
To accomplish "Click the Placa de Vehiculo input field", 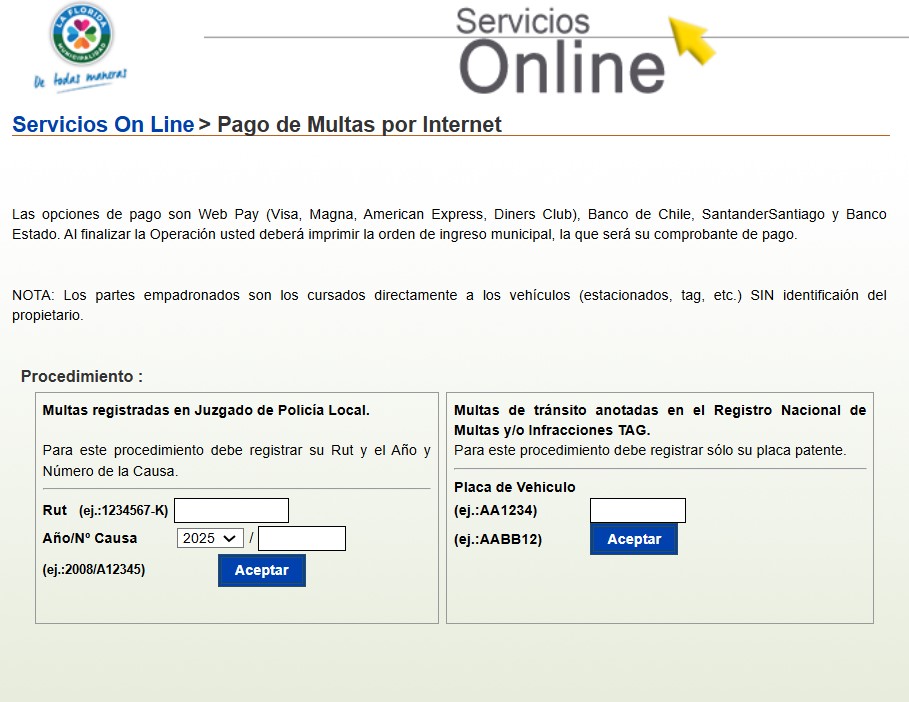I will 637,510.
